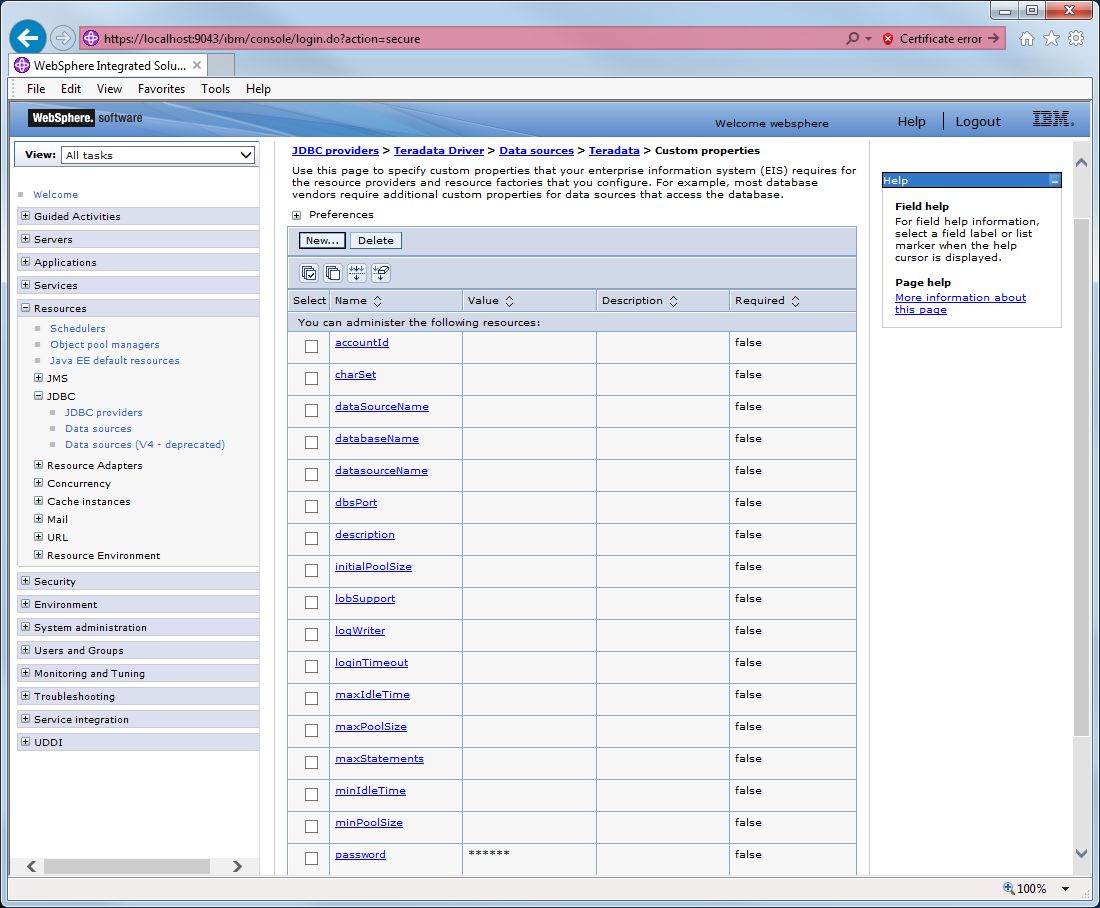Click the content pane scroll down arrow
The image size is (1100, 908).
1081,853
